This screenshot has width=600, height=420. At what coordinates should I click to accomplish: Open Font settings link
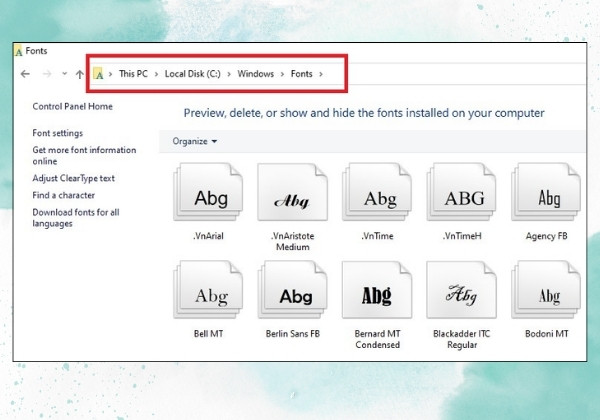(57, 133)
